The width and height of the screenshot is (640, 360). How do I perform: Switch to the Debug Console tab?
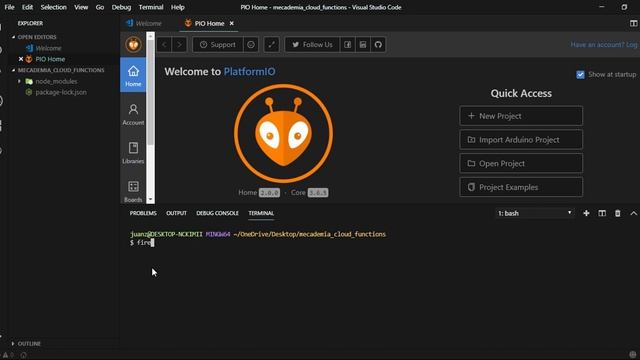(217, 213)
